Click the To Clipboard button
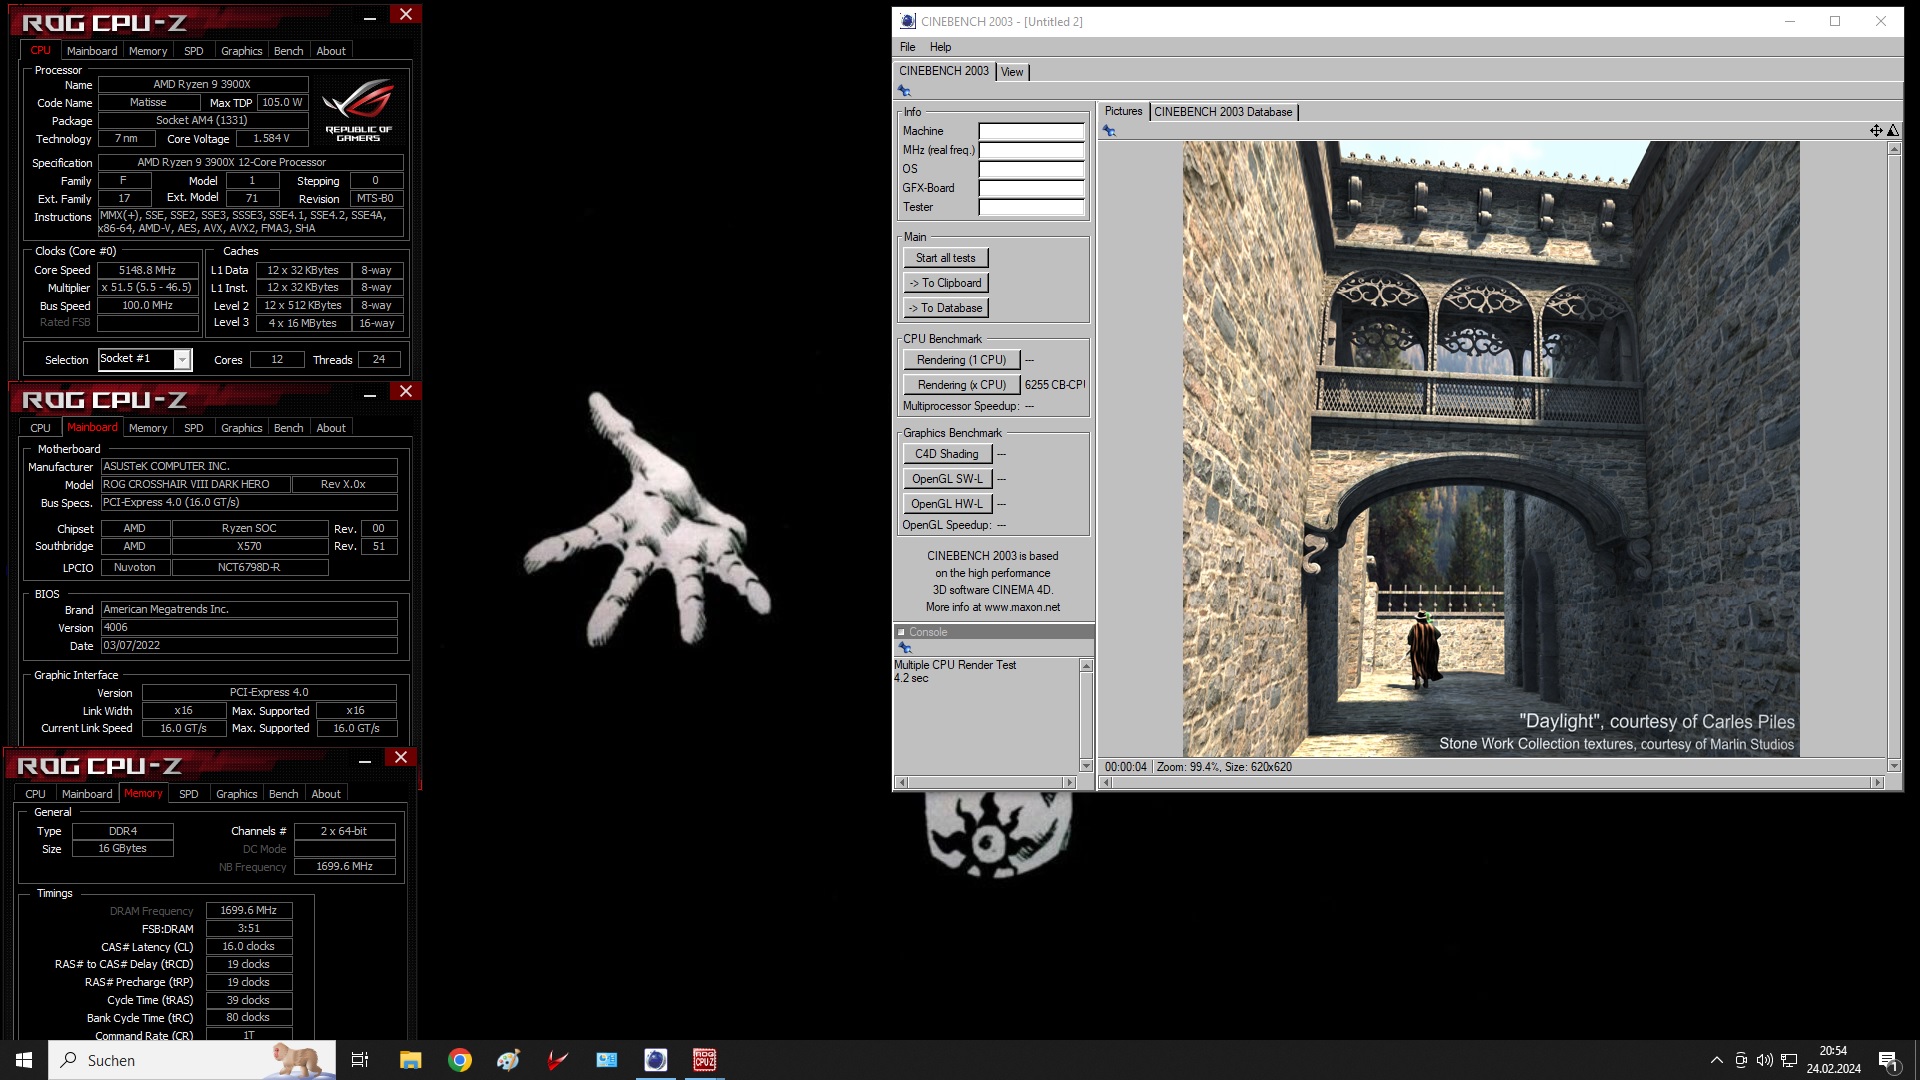 945,283
